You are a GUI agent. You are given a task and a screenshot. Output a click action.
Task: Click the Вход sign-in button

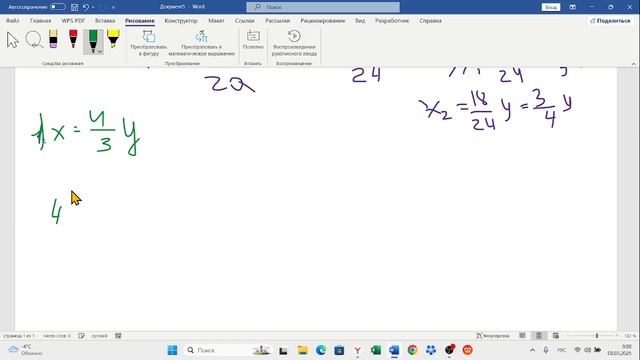551,7
